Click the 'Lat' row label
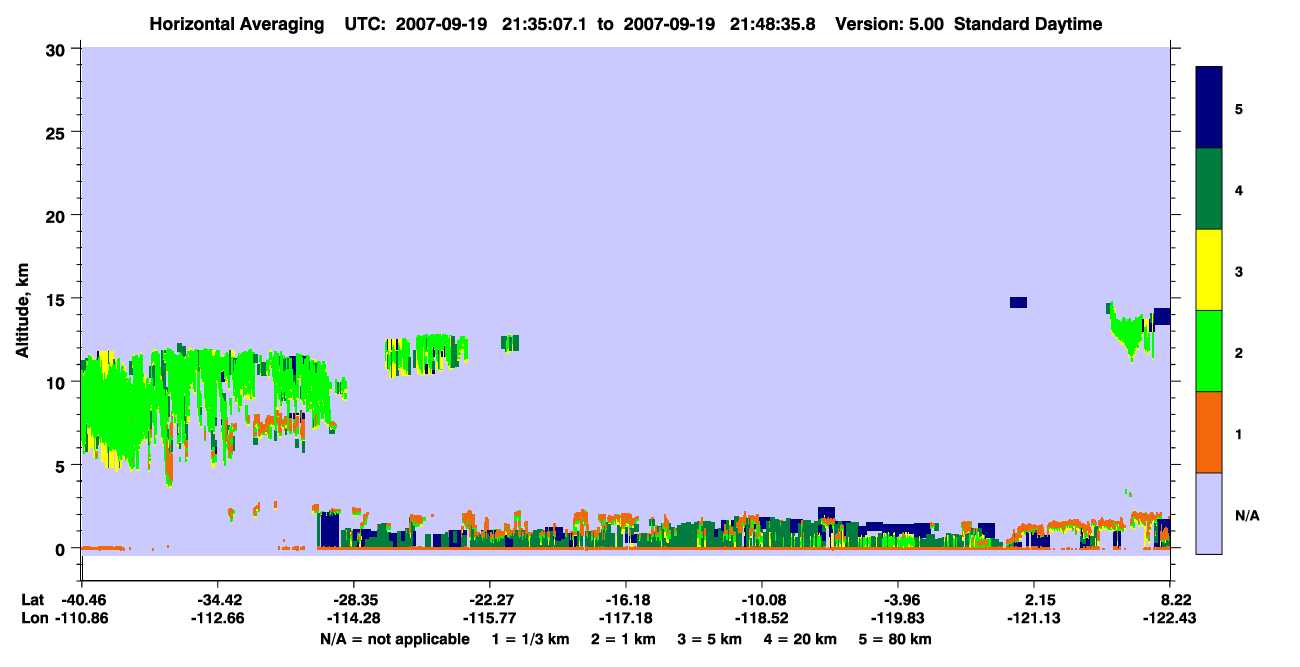Viewport: 1300px width, 667px height. point(33,600)
